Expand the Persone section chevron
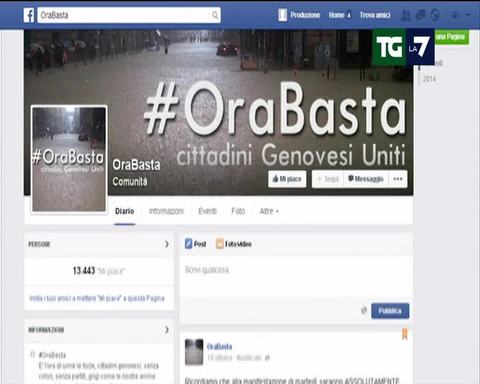The width and height of the screenshot is (480, 384). click(167, 244)
